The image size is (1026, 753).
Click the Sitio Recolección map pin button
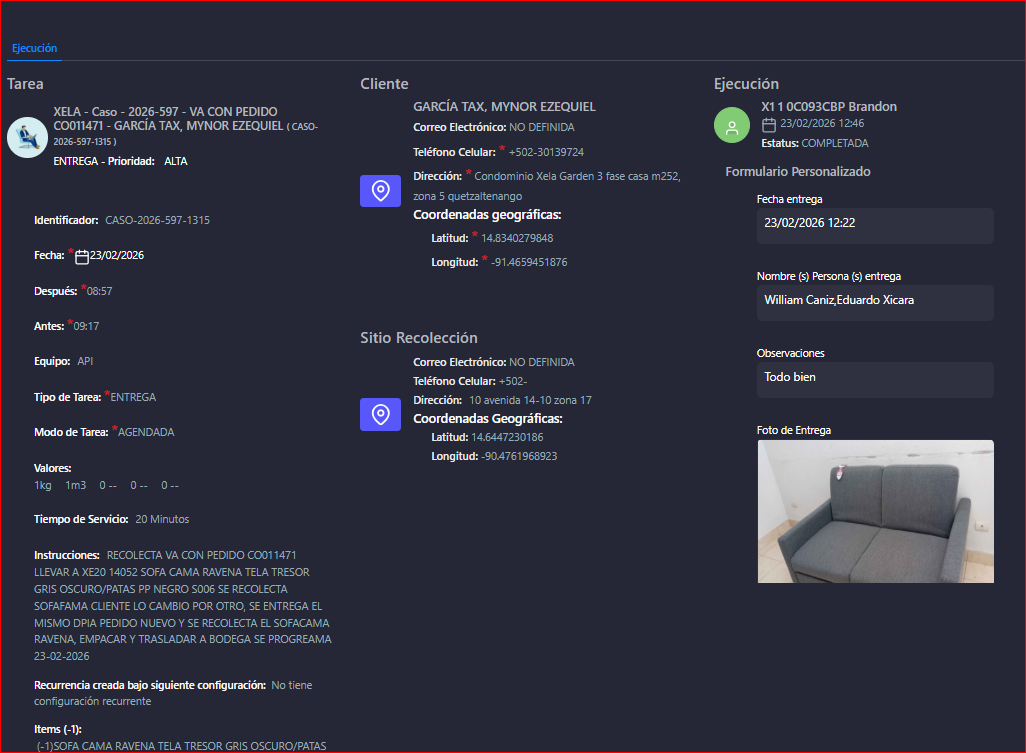[x=380, y=414]
